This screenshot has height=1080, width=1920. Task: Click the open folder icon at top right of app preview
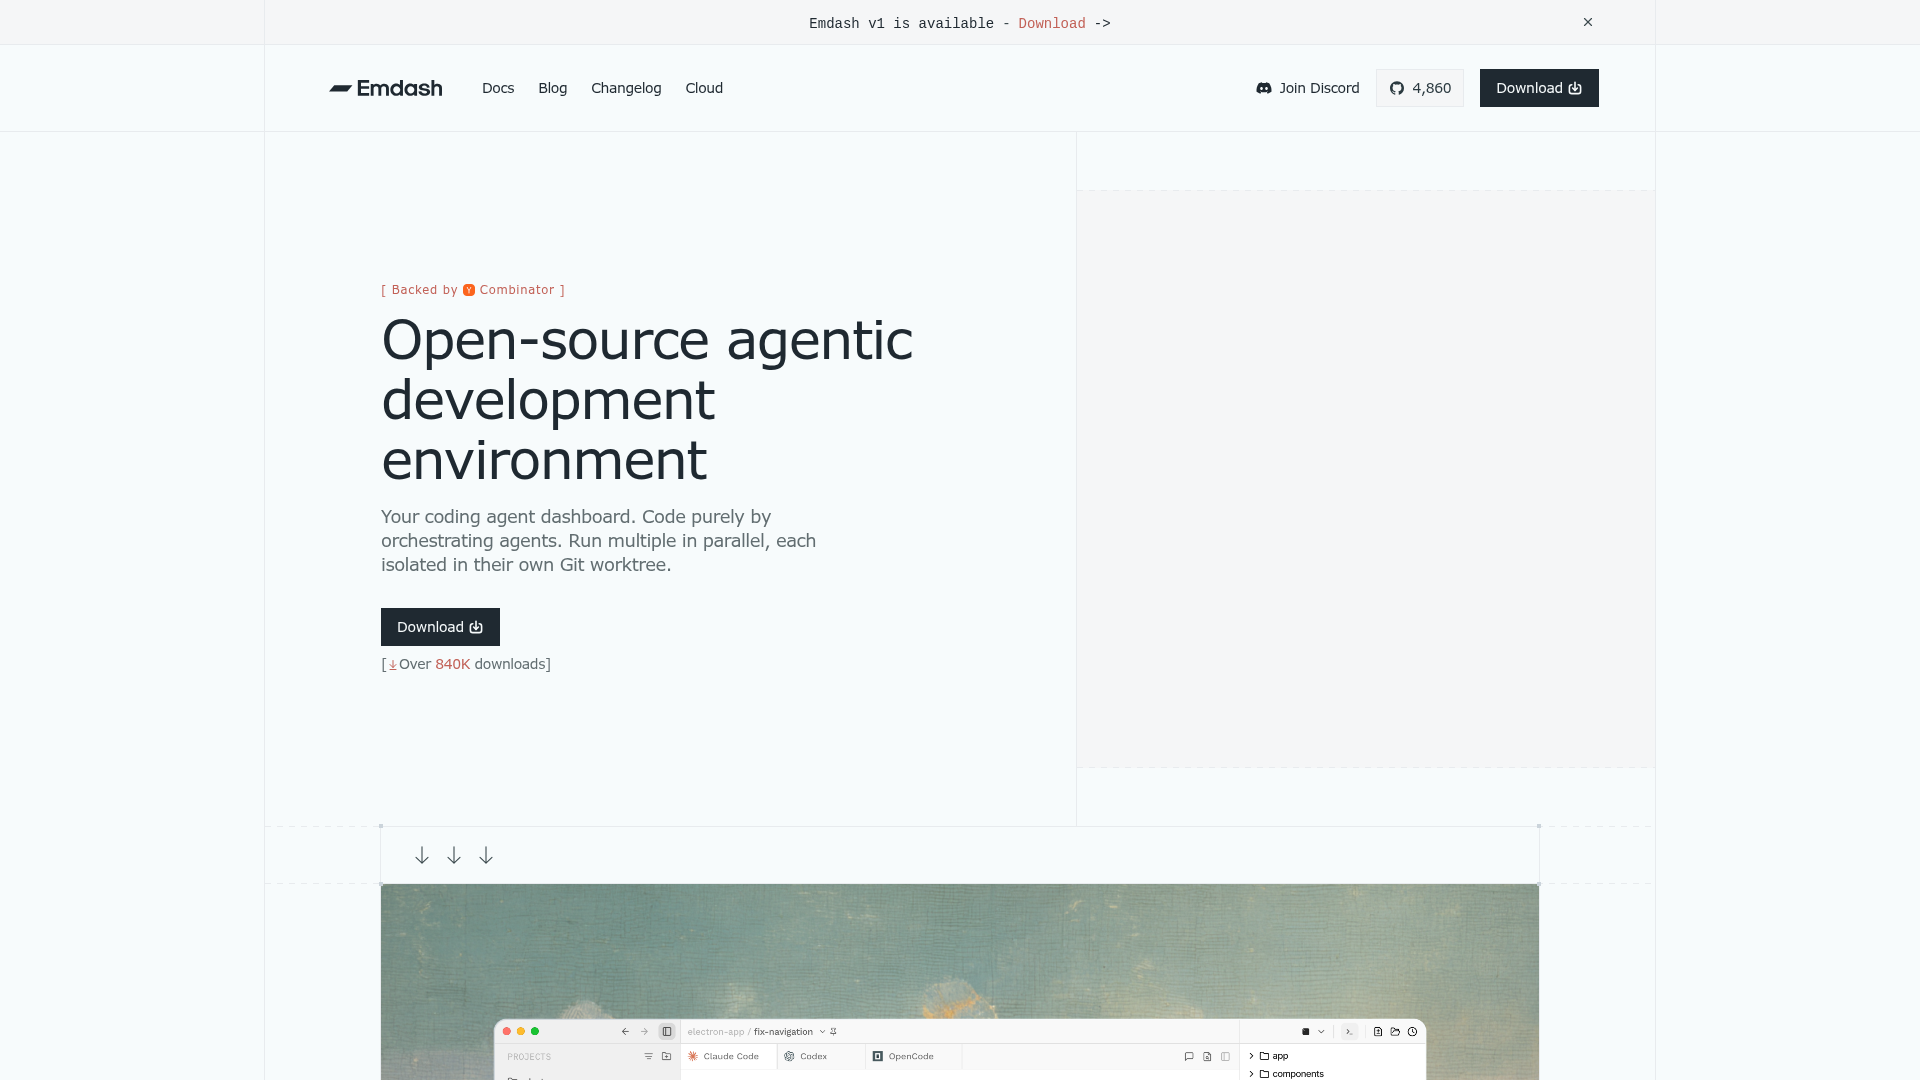[1395, 1031]
